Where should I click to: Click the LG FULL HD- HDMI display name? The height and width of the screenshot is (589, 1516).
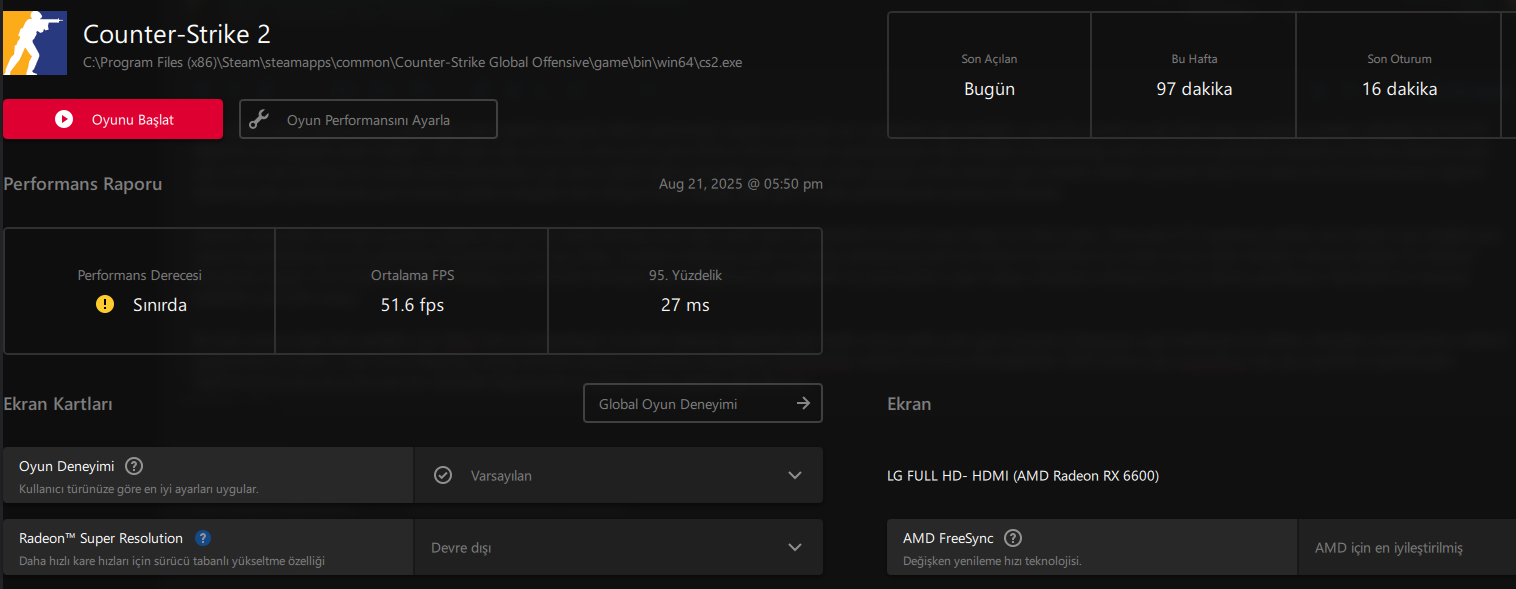1023,476
